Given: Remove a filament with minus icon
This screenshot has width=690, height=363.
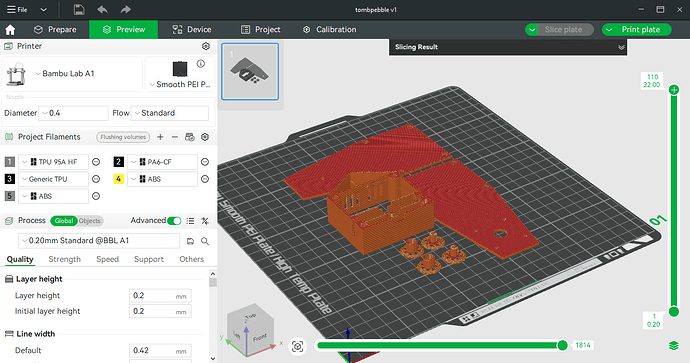Looking at the screenshot, I should (x=175, y=137).
